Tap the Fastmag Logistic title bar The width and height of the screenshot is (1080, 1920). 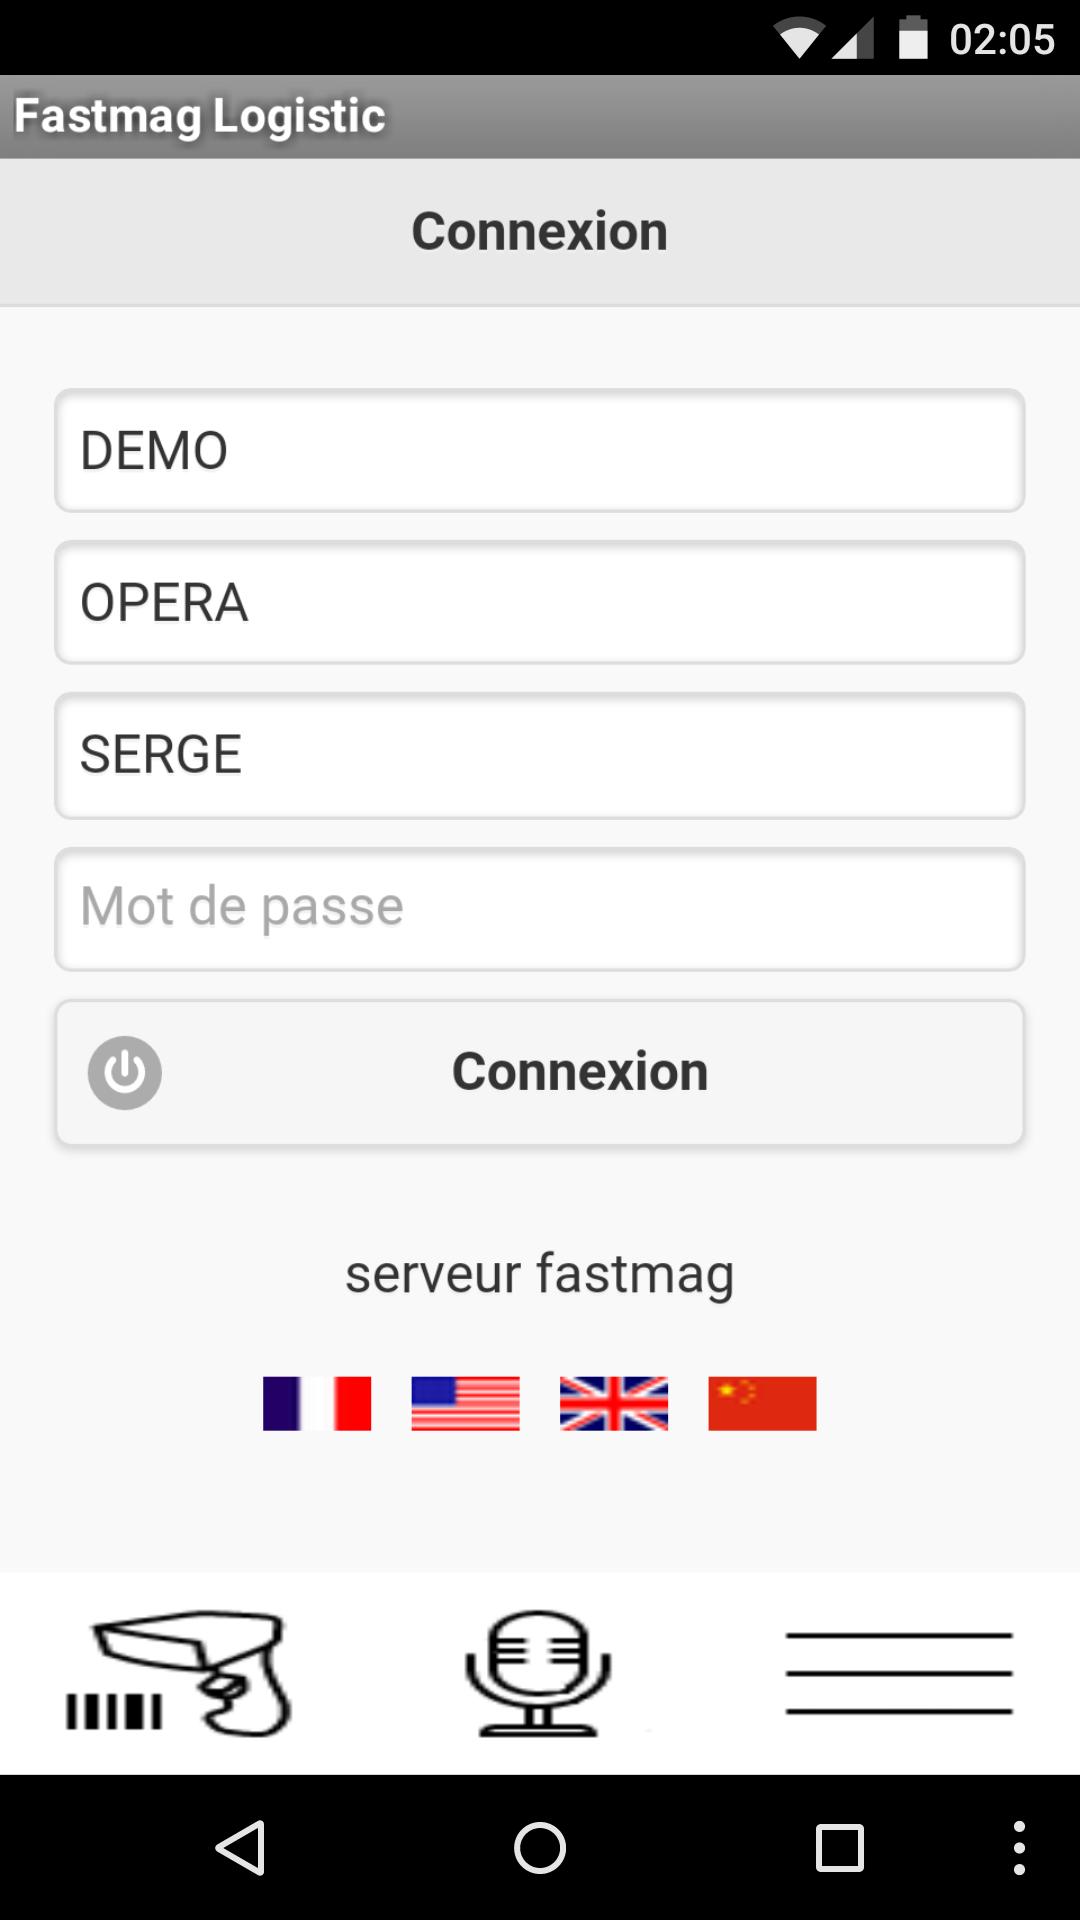(200, 116)
